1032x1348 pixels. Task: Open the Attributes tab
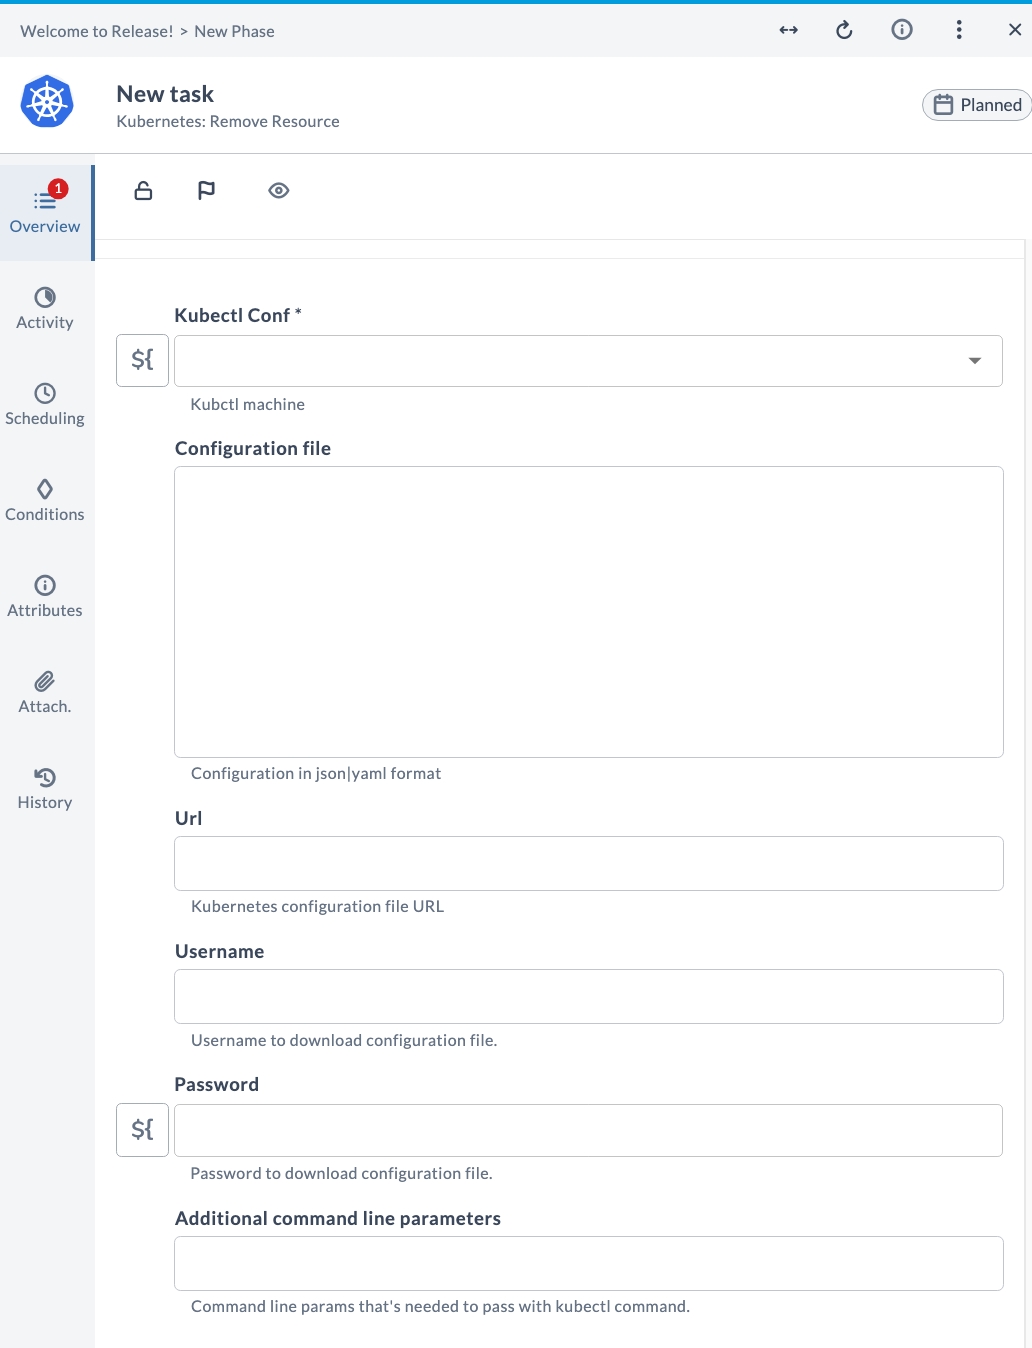(x=45, y=596)
